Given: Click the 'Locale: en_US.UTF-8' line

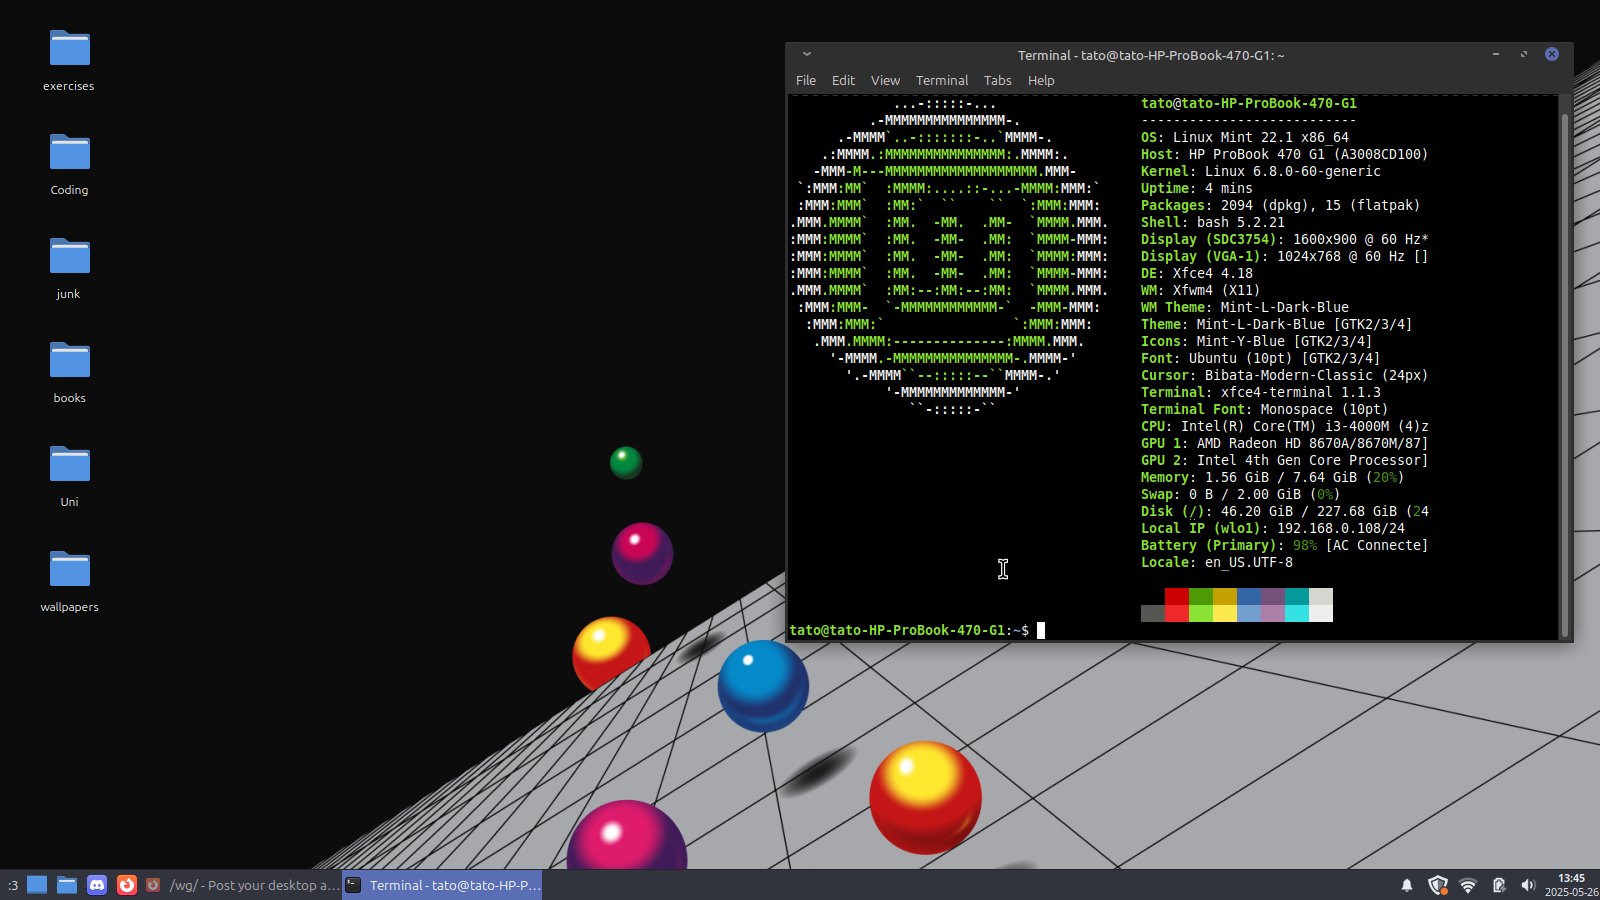Looking at the screenshot, I should [1217, 562].
